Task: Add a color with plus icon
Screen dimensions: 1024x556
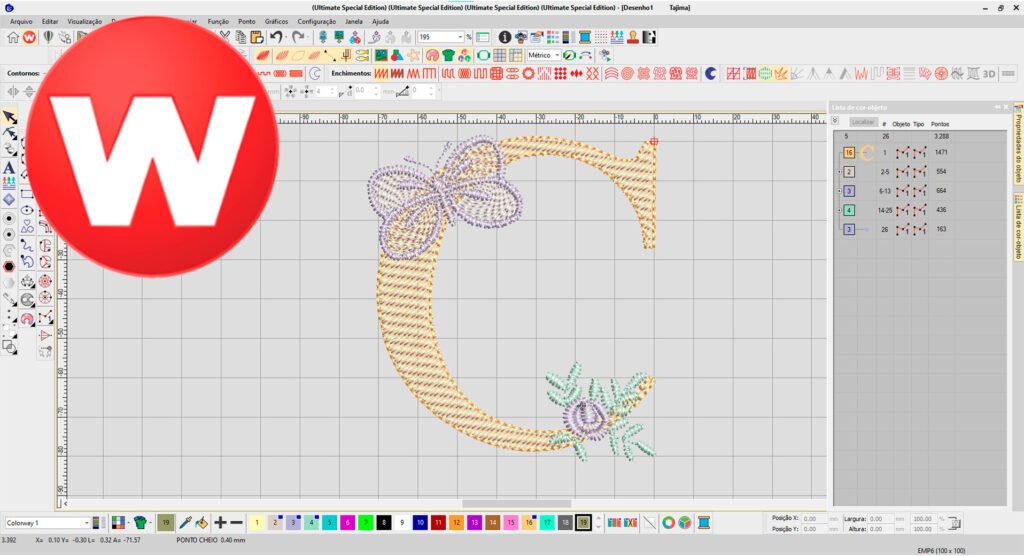Action: click(x=220, y=523)
